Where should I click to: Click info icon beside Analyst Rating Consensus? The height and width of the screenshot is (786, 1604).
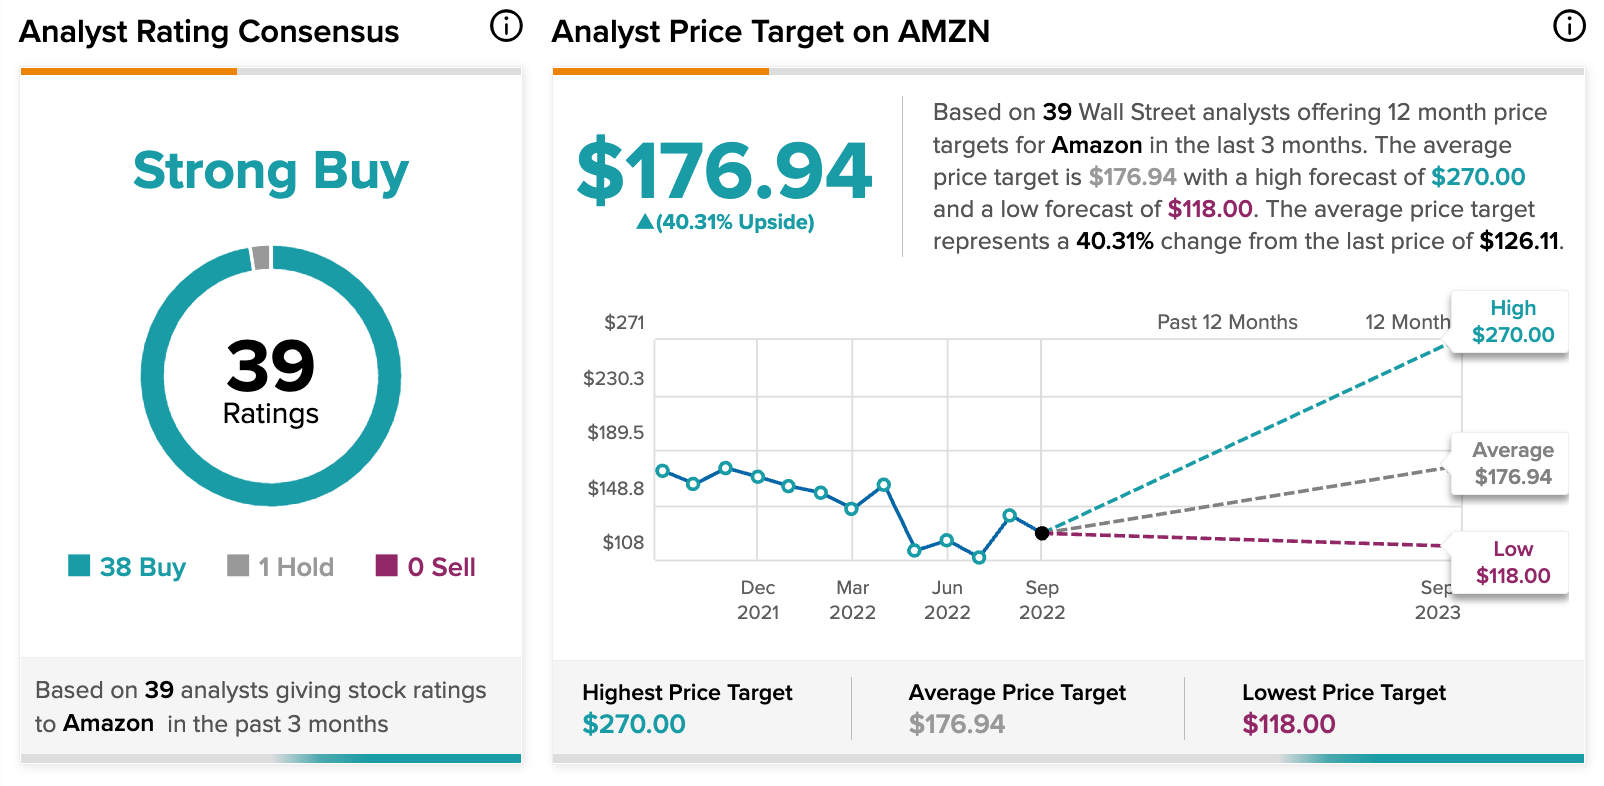[x=506, y=27]
